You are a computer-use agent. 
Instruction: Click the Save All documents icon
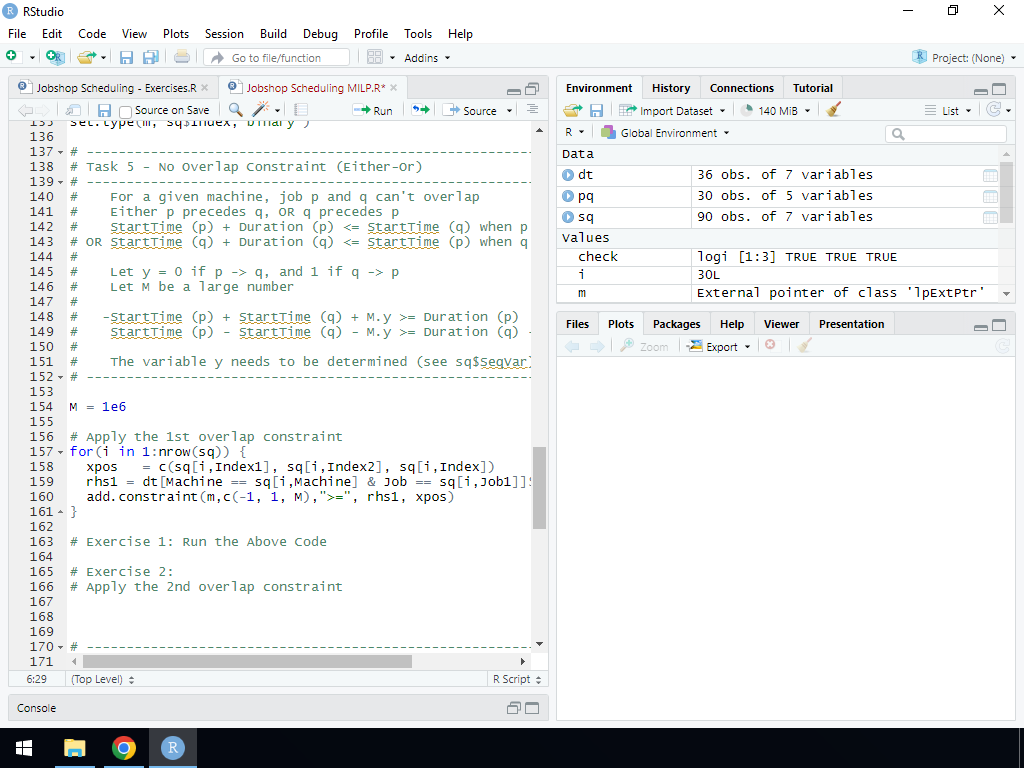(x=150, y=58)
